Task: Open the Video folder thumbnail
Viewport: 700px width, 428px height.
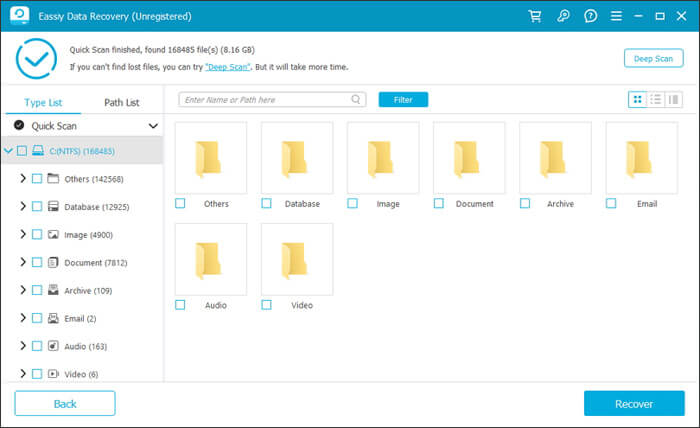Action: point(297,259)
